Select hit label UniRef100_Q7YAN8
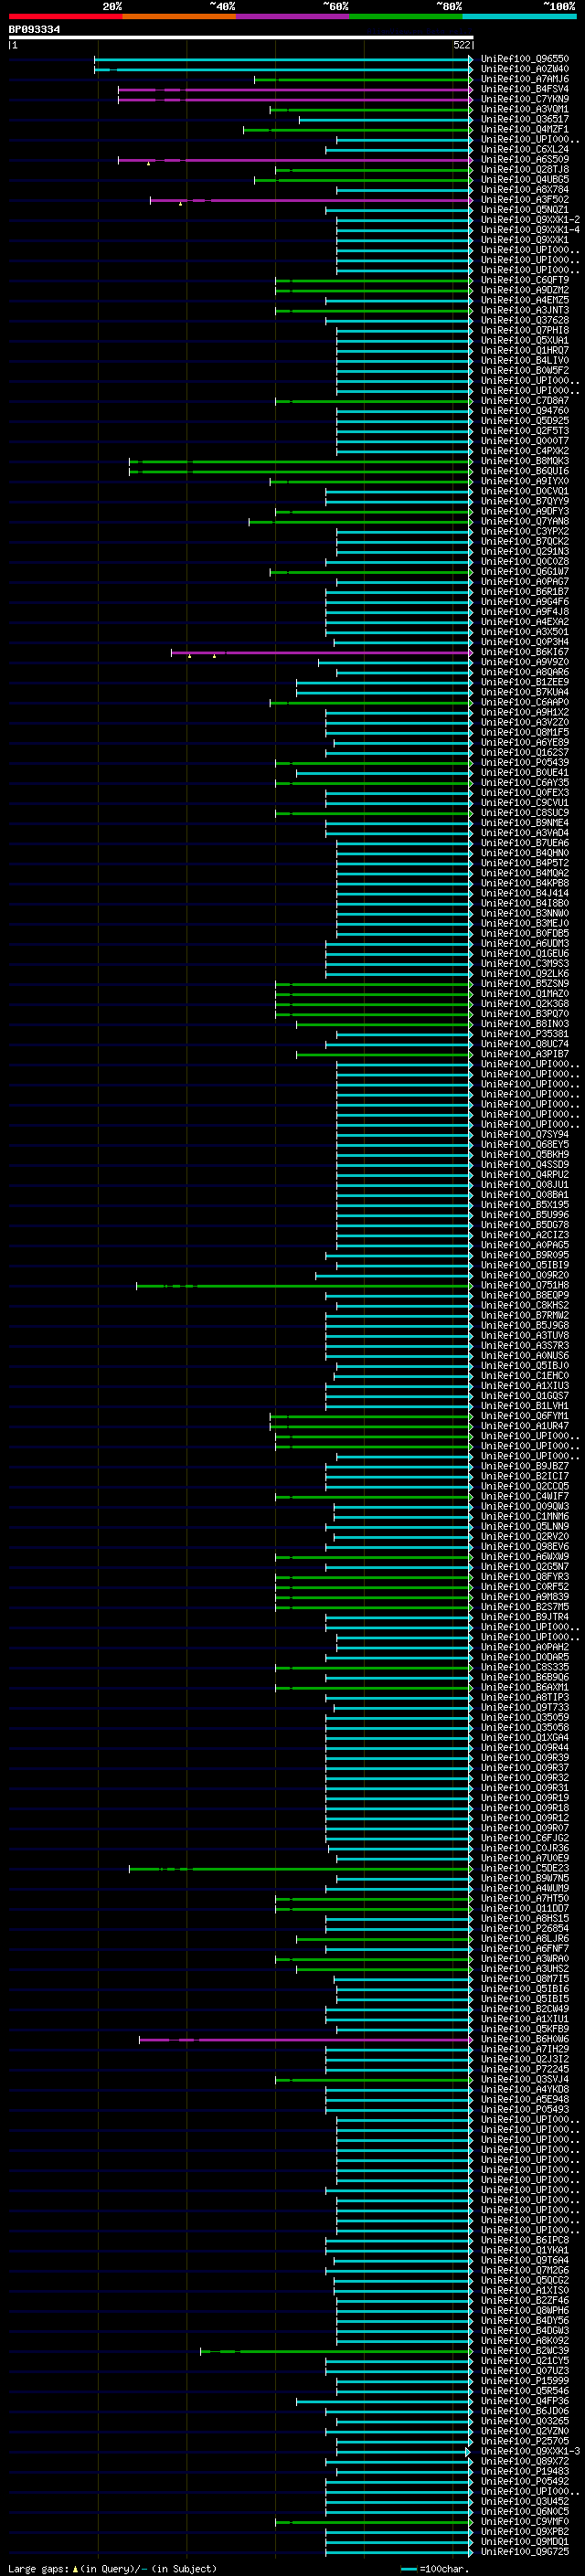Screen dimensions: 585x2576 524,521
